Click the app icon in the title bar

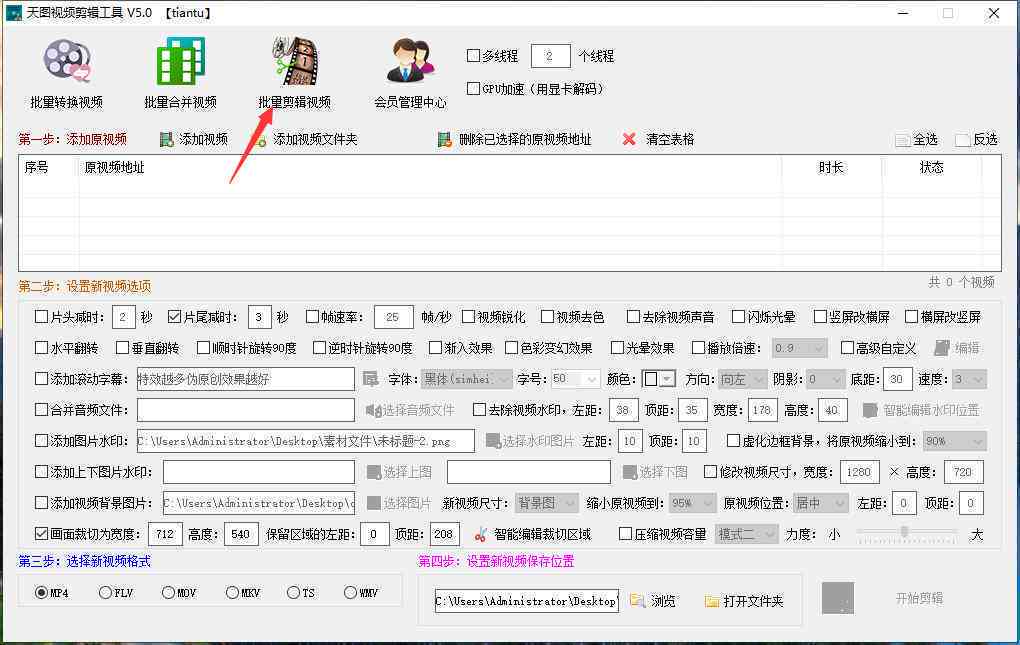(14, 13)
